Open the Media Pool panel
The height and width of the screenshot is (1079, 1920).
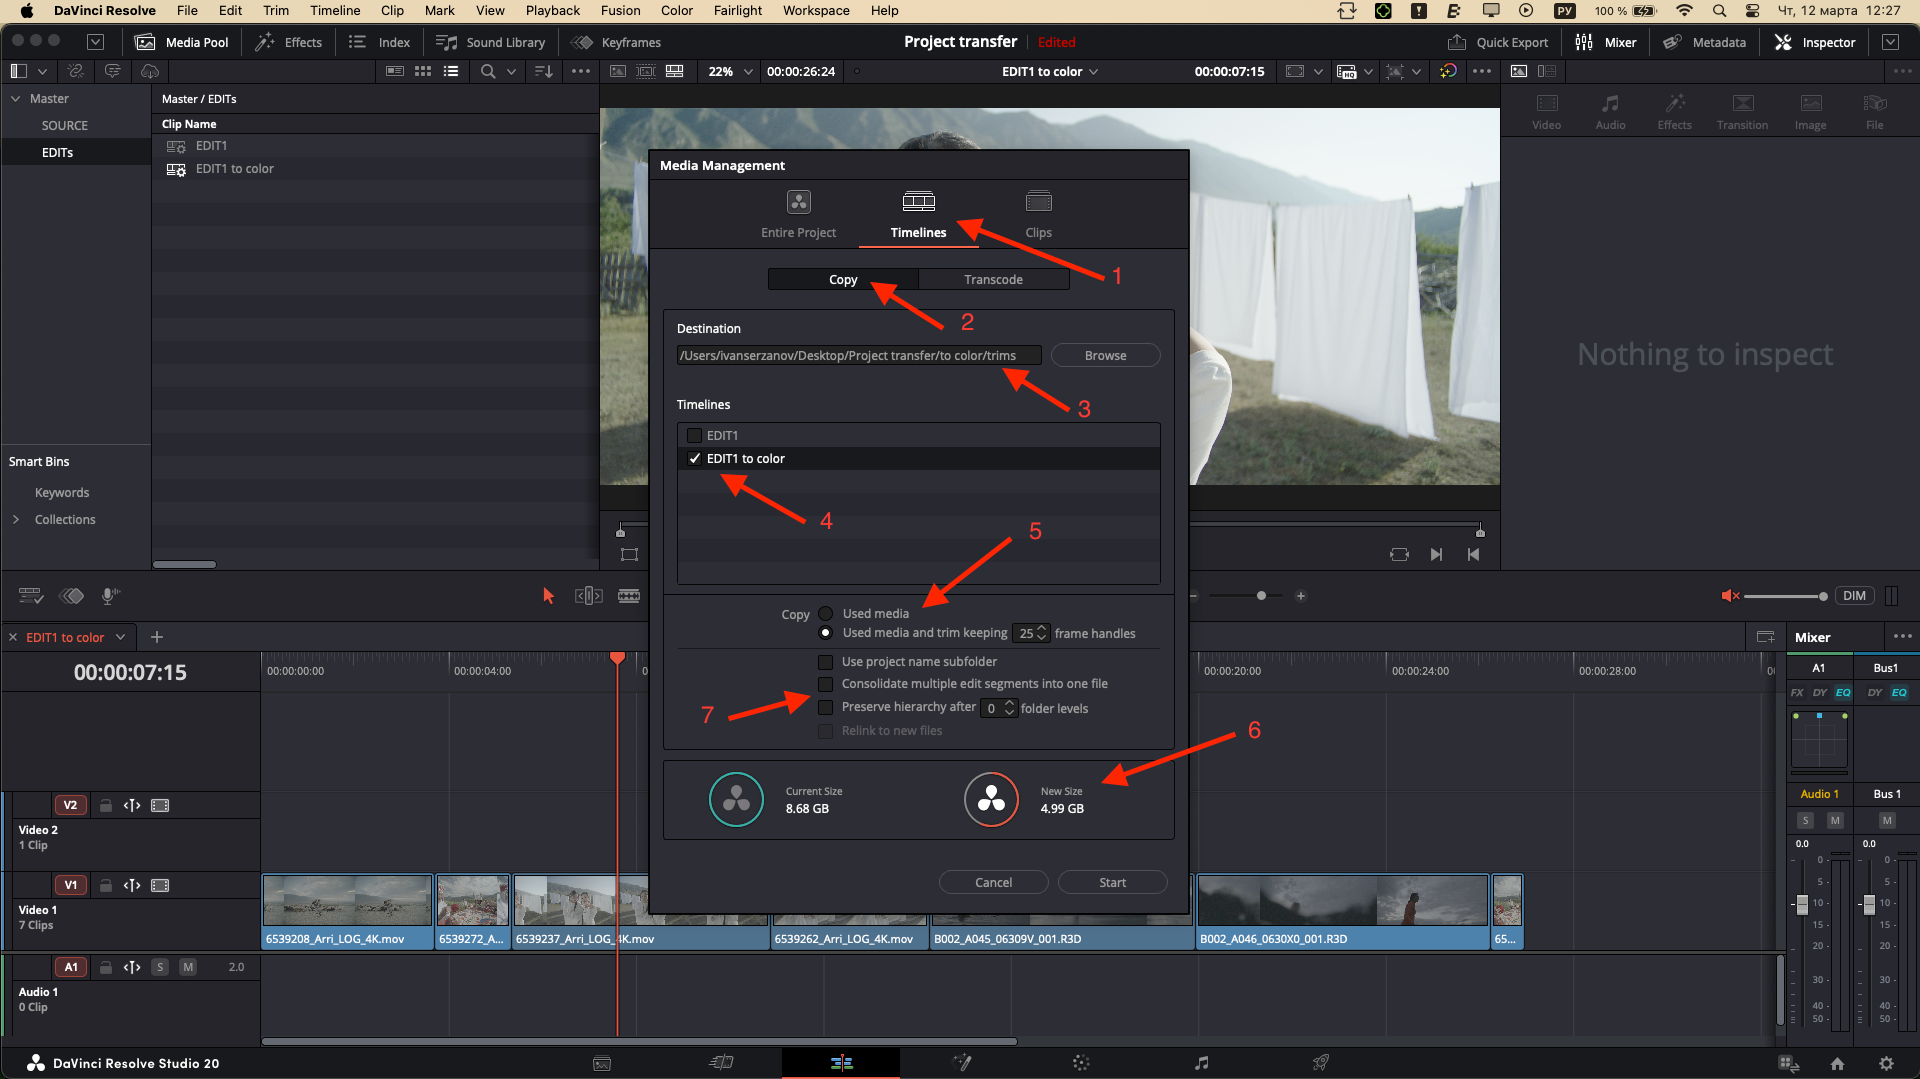[x=182, y=42]
